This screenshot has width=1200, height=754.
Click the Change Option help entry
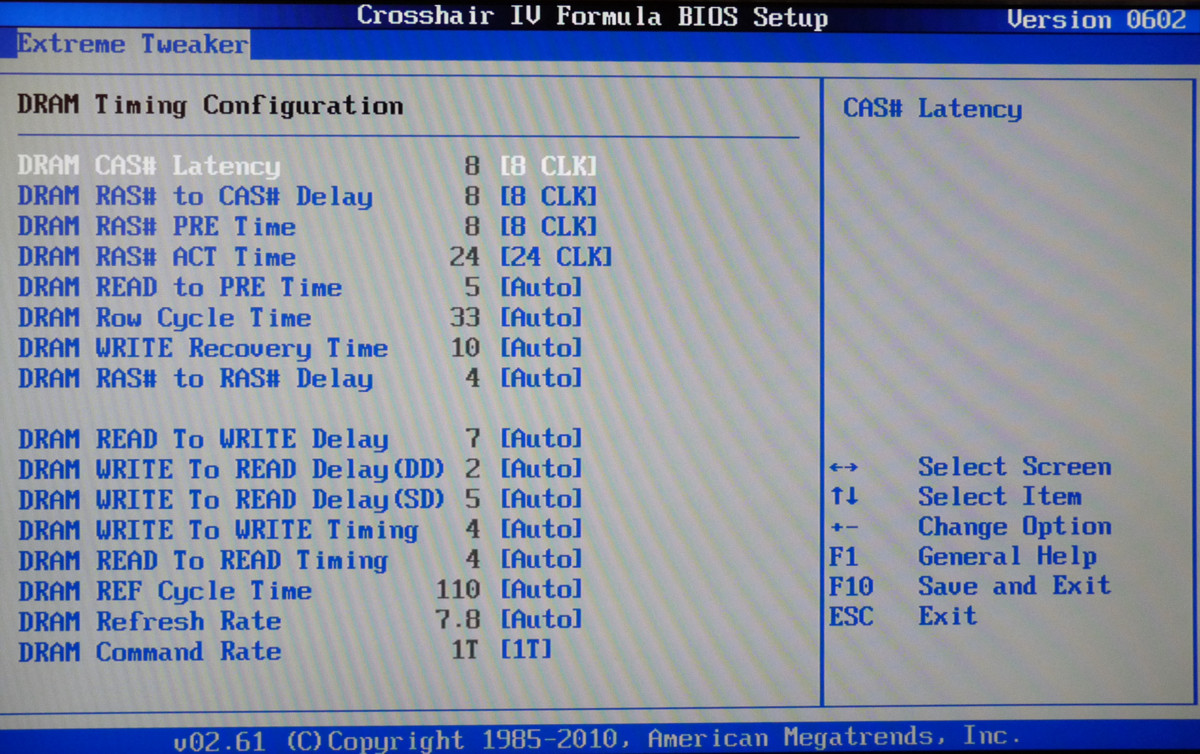1014,527
